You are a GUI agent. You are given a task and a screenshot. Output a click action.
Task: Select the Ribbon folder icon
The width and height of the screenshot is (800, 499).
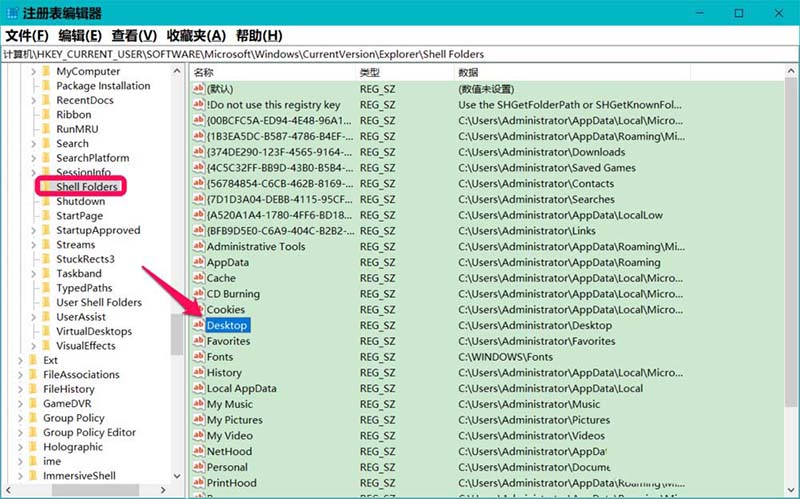(46, 114)
